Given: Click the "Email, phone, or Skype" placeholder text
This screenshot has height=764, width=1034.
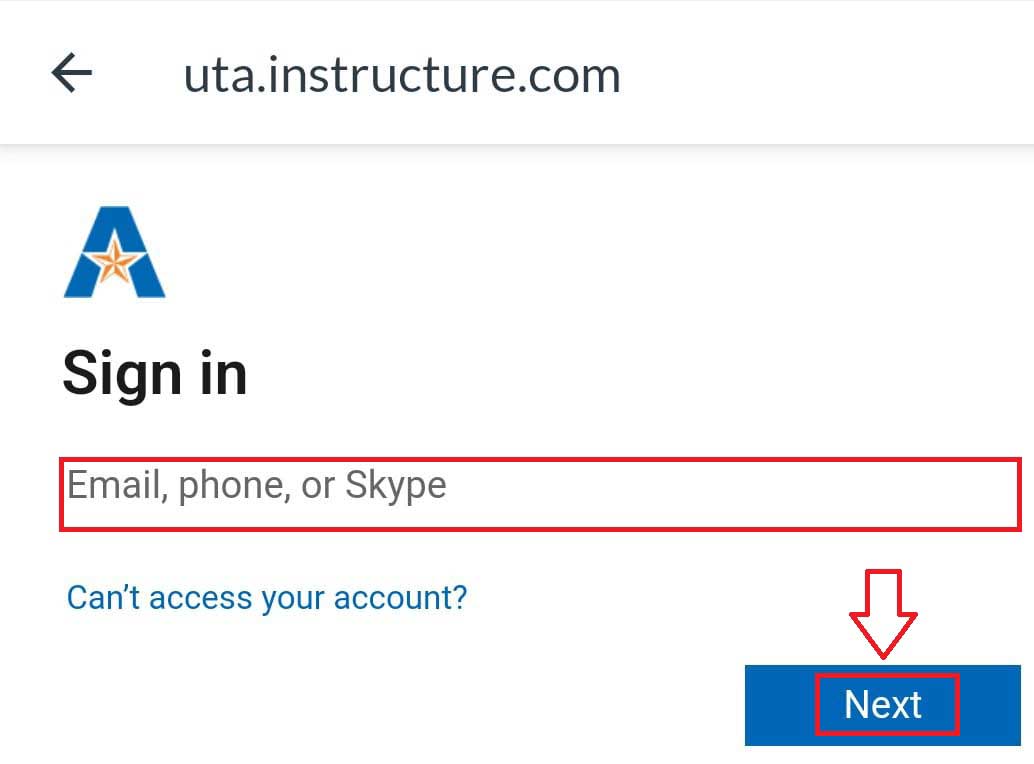Looking at the screenshot, I should (257, 486).
